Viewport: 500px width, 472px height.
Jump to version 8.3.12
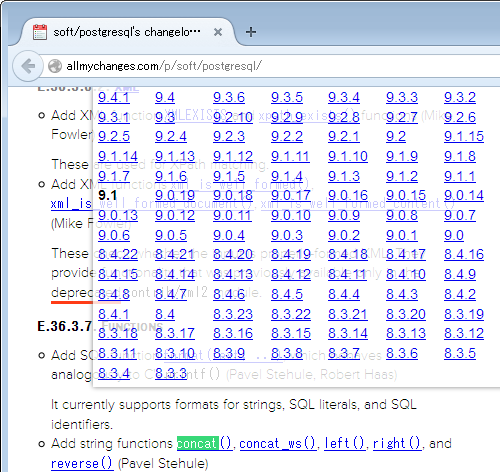click(x=464, y=333)
